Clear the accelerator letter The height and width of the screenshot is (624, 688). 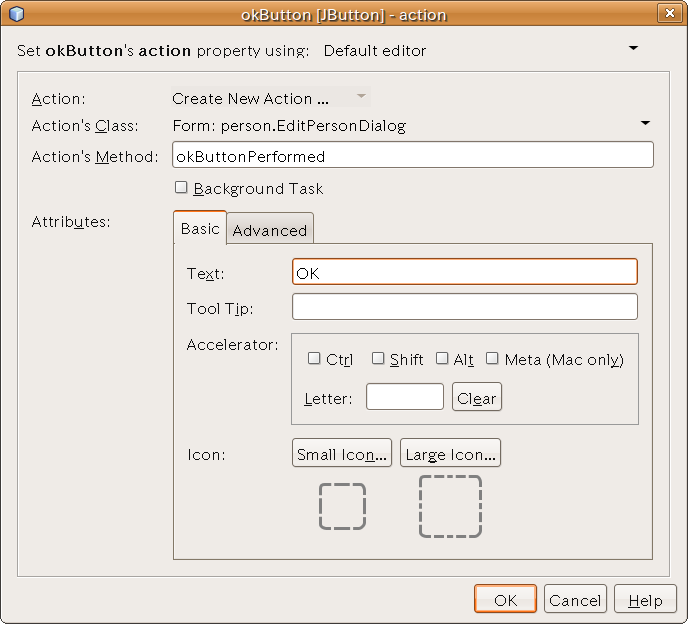(x=476, y=398)
